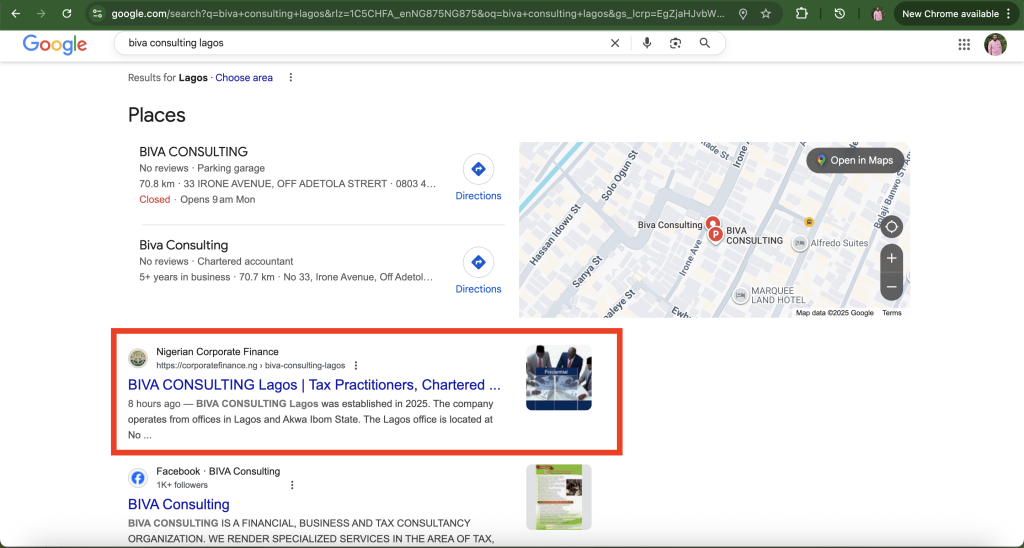Click the location pin icon in address bar
This screenshot has width=1024, height=548.
[x=743, y=14]
